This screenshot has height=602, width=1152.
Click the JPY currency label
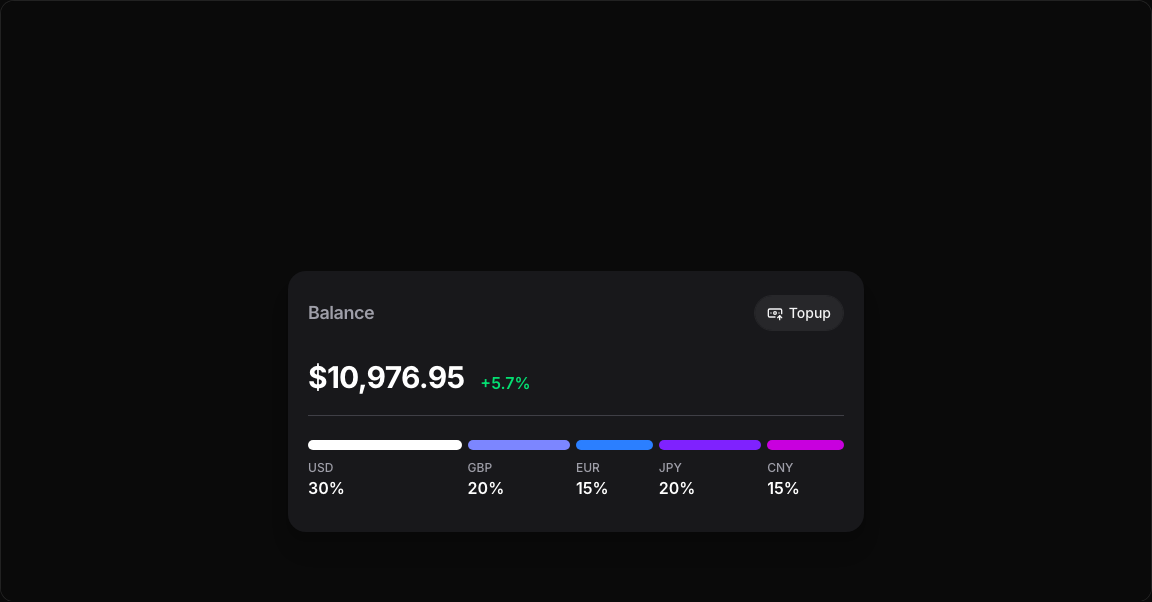point(670,468)
